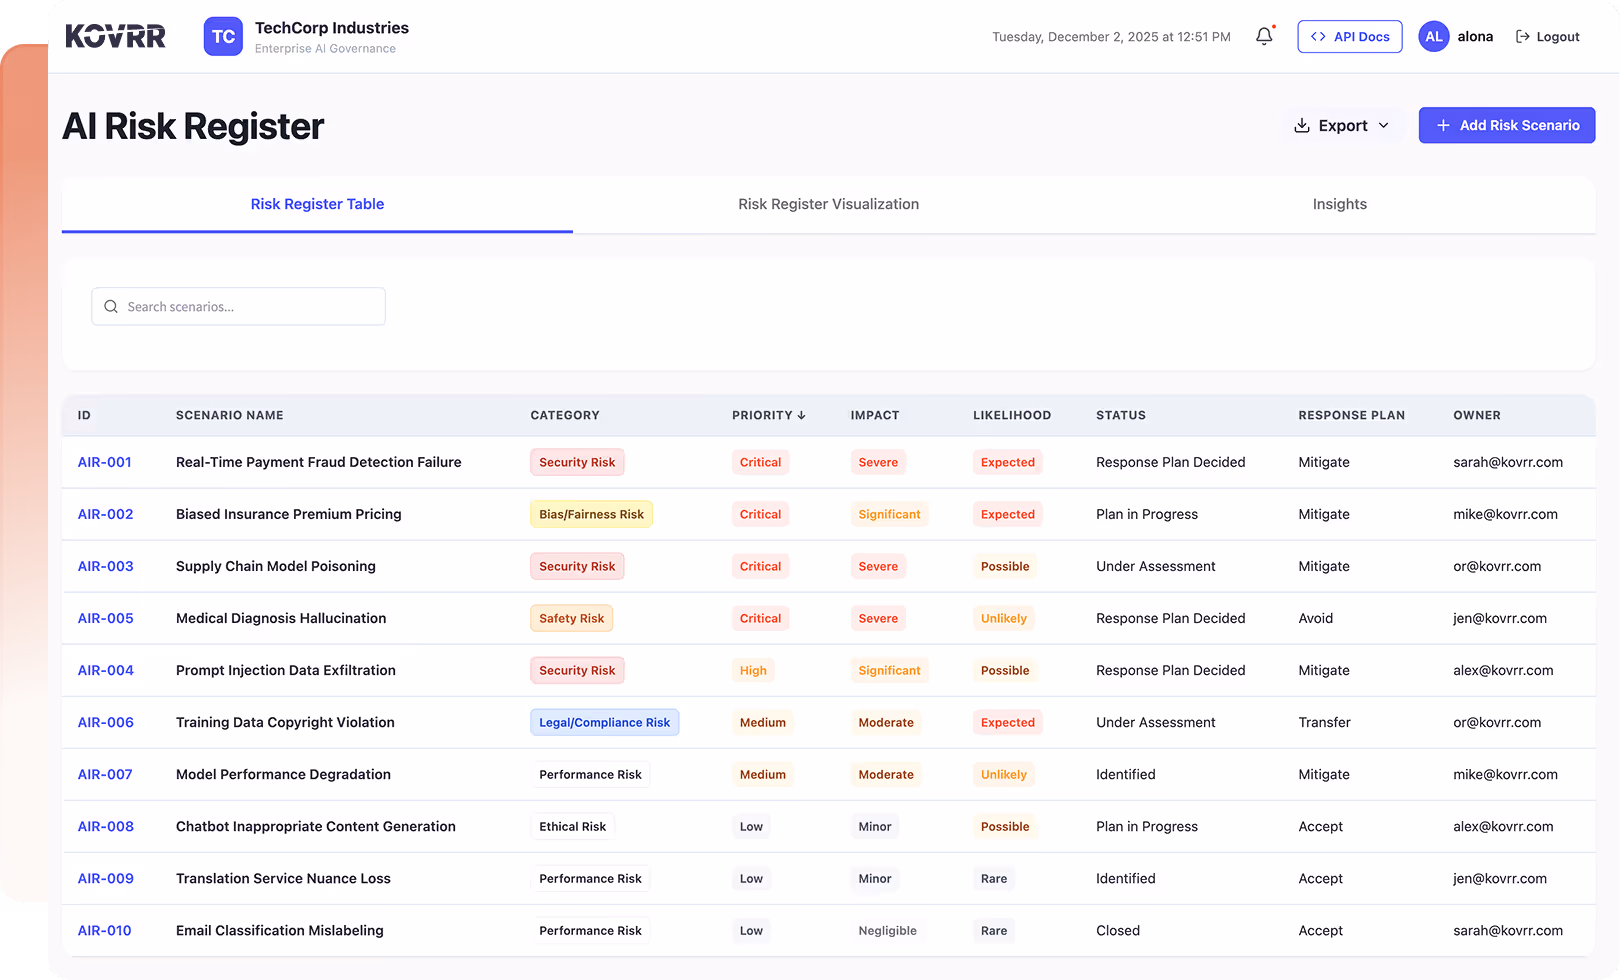Click the search magnifier icon
Image resolution: width=1620 pixels, height=980 pixels.
[x=111, y=306]
